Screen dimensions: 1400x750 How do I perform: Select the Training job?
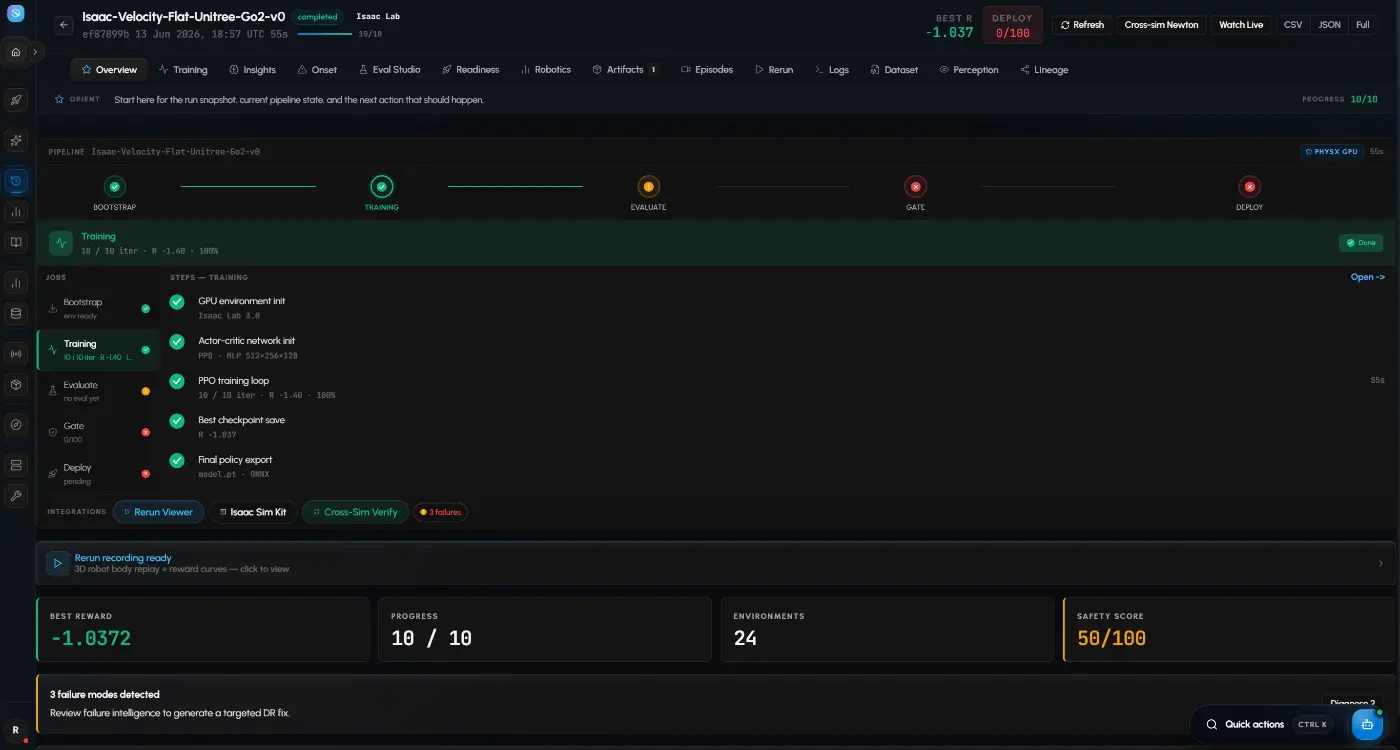98,350
